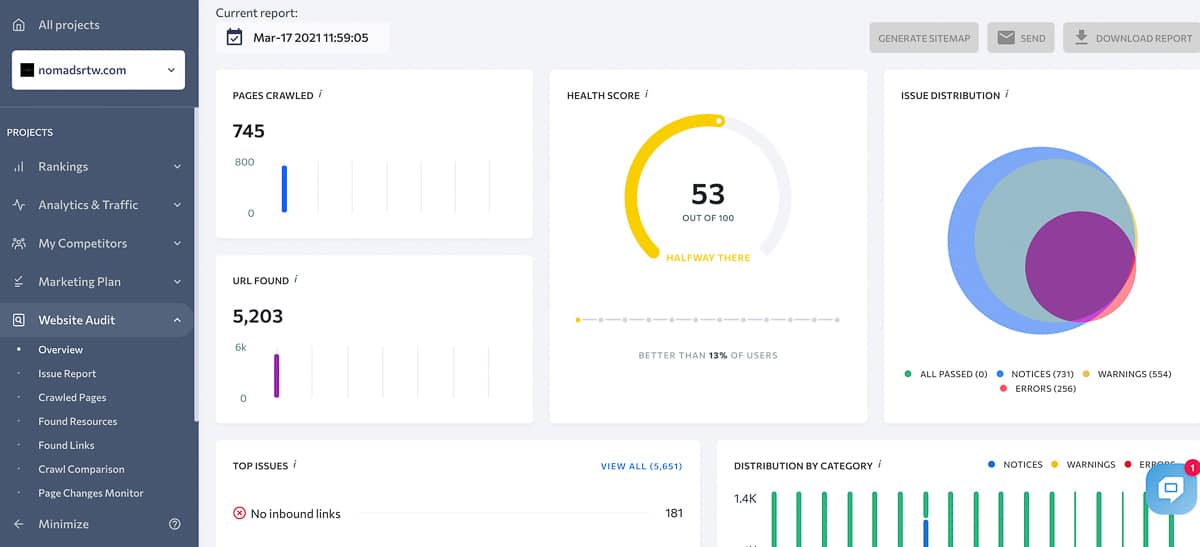Click the info icon next to Pages Crawled
The height and width of the screenshot is (547, 1200).
320,94
